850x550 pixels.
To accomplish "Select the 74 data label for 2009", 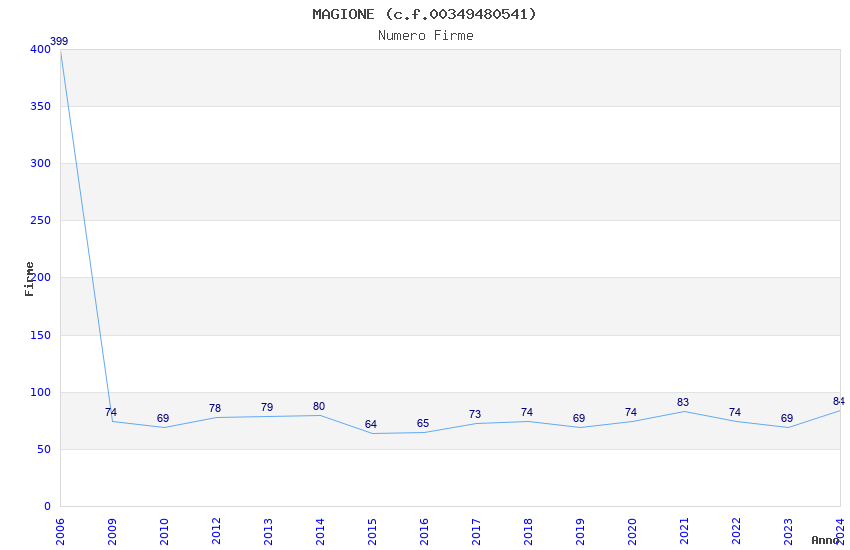I will 111,412.
